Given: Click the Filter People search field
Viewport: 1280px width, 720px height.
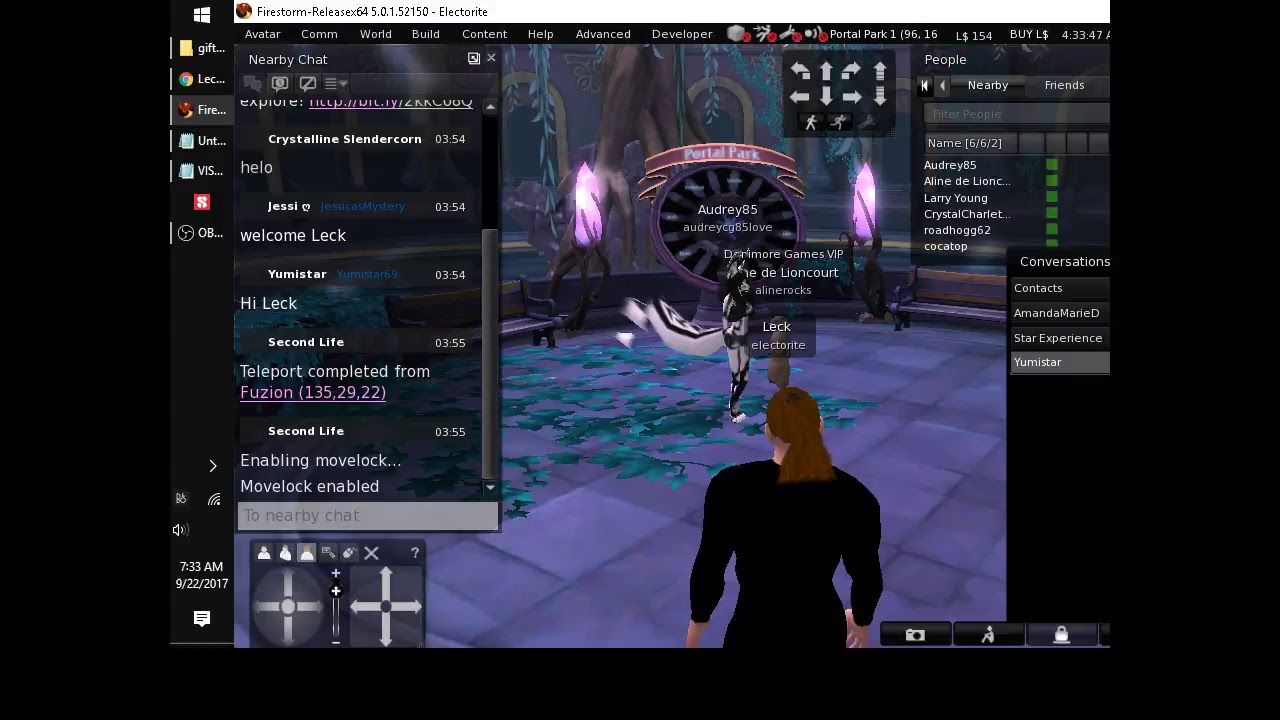Looking at the screenshot, I should (x=1016, y=114).
